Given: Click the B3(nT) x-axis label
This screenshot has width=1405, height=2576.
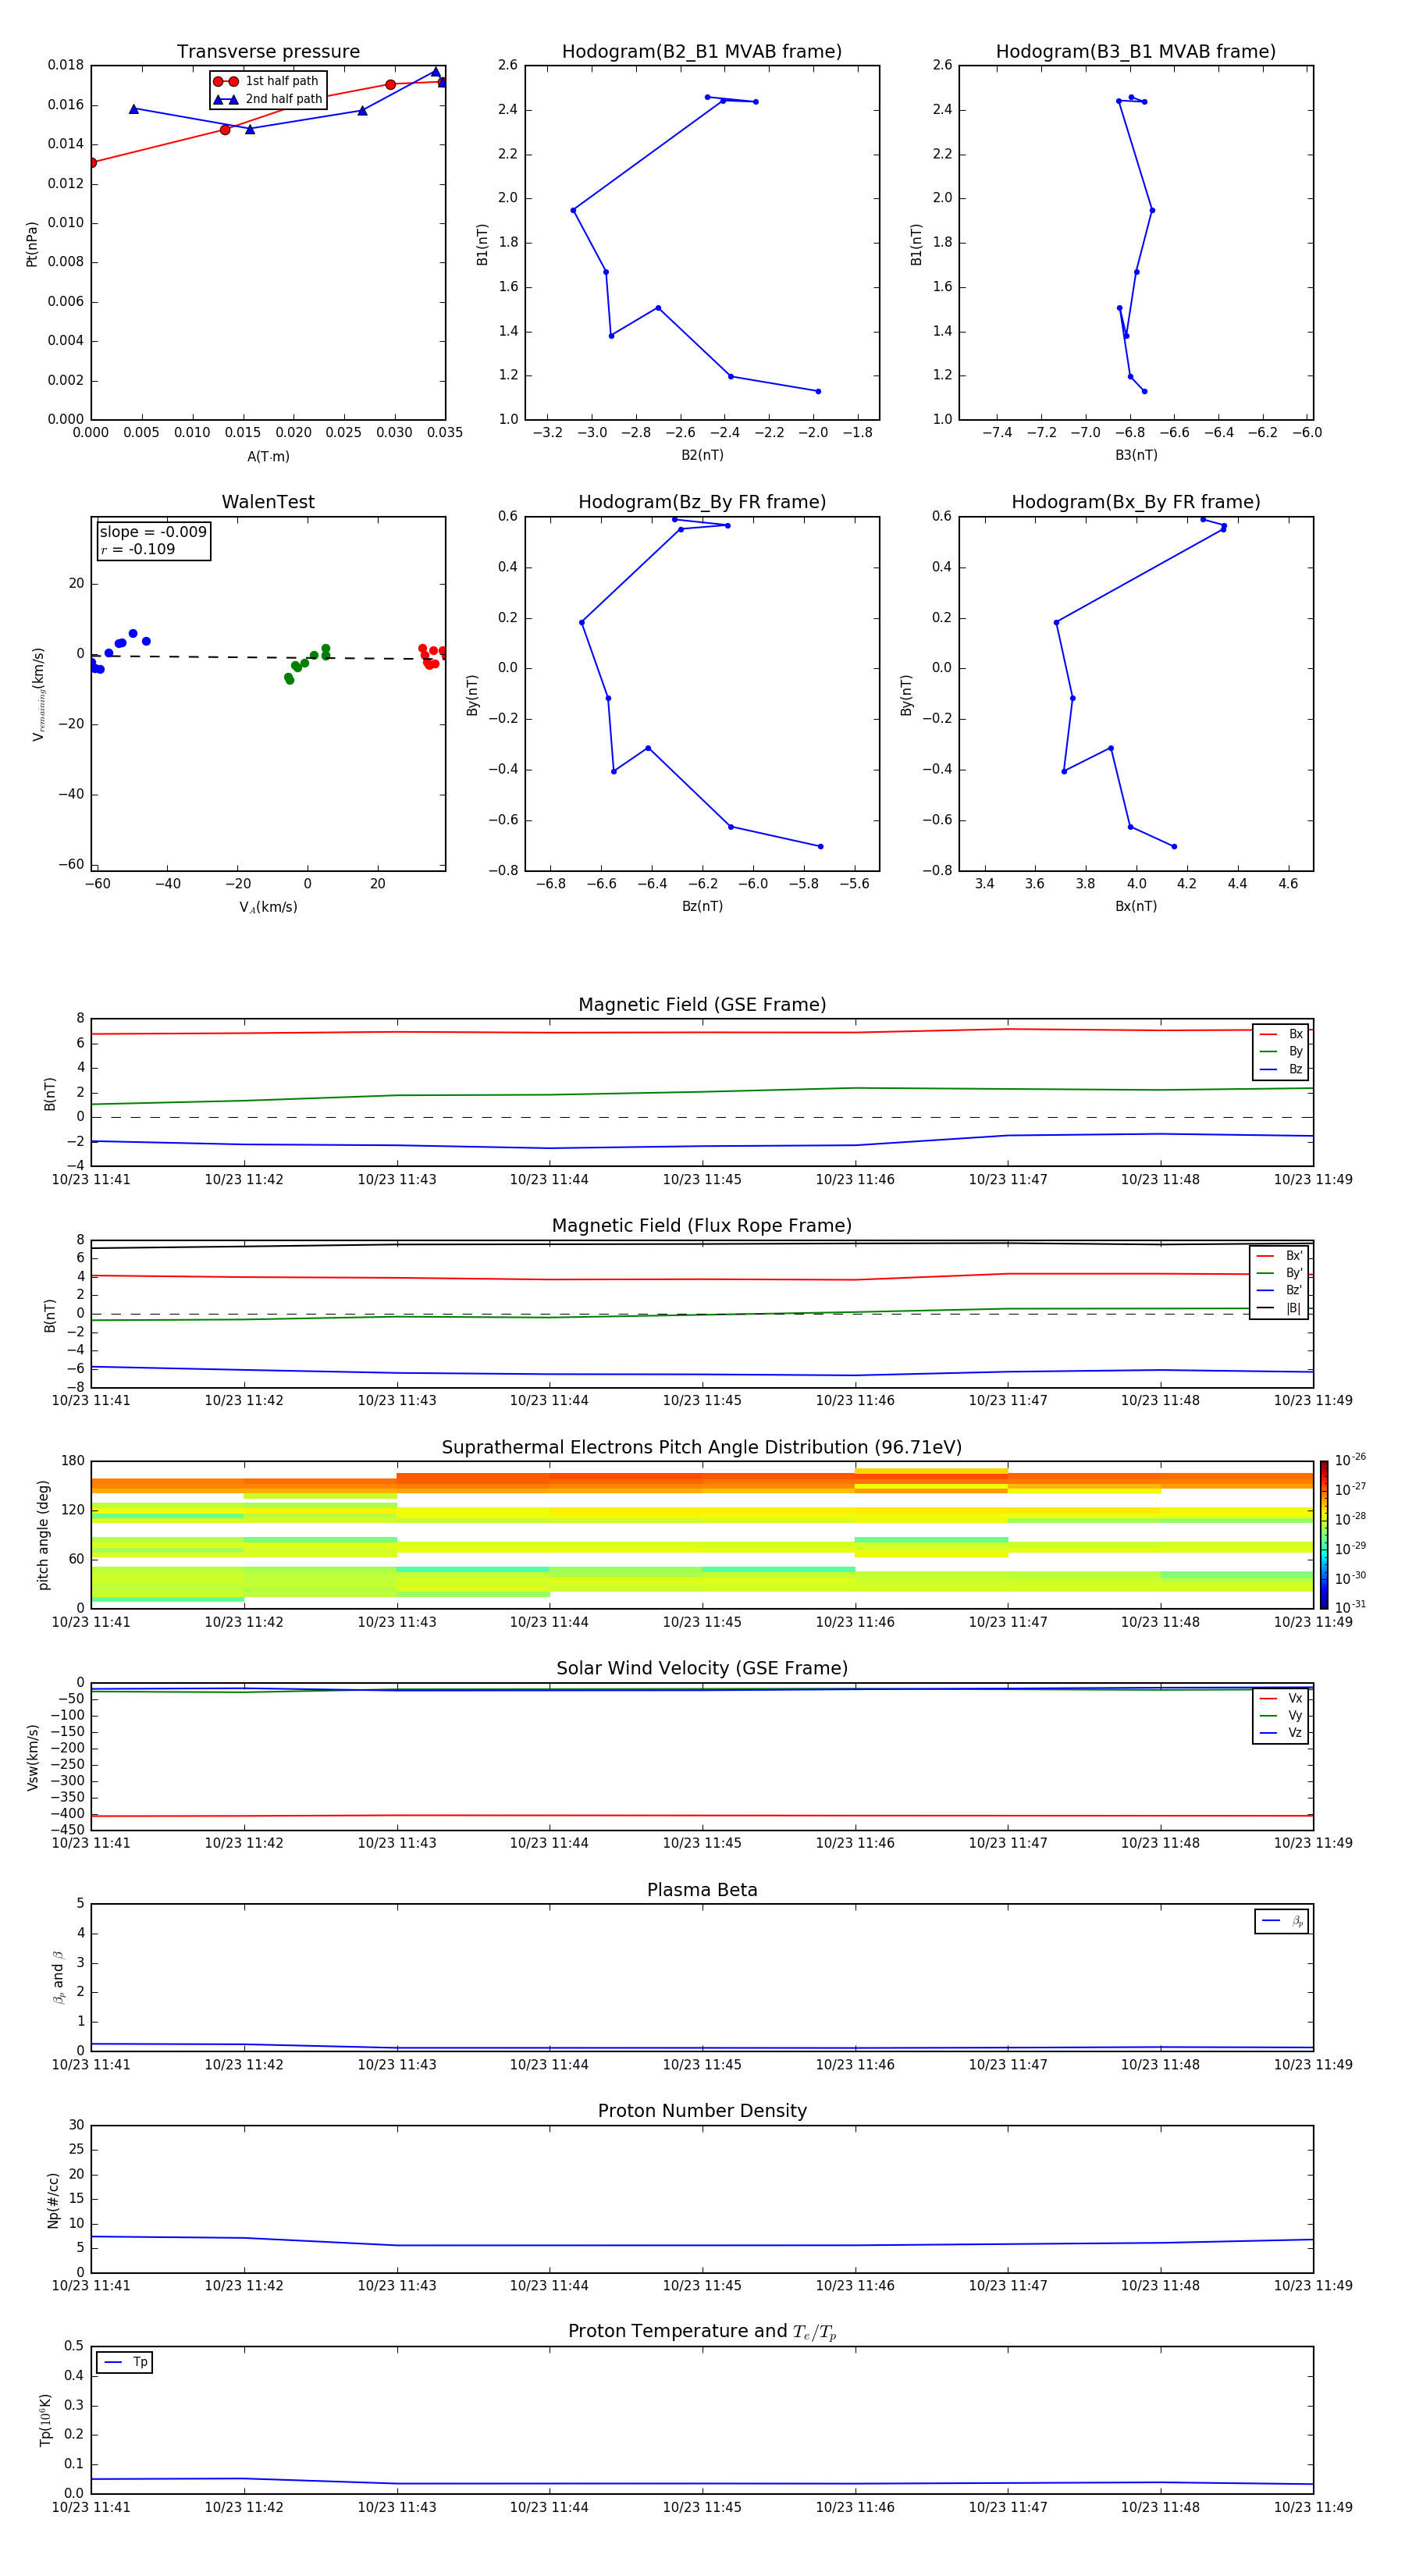Looking at the screenshot, I should 1136,455.
